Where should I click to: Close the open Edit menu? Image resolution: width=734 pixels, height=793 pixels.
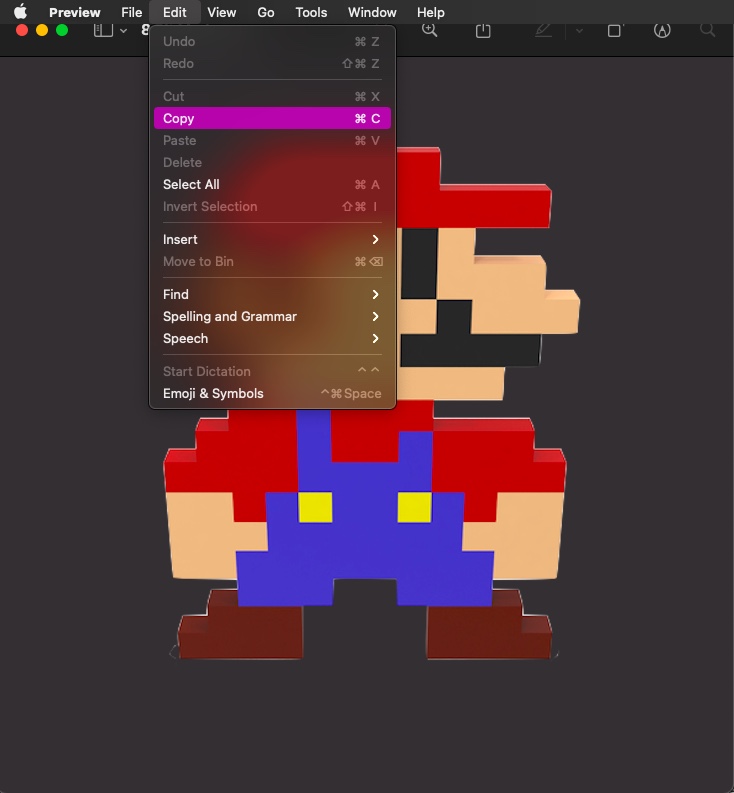coord(175,12)
